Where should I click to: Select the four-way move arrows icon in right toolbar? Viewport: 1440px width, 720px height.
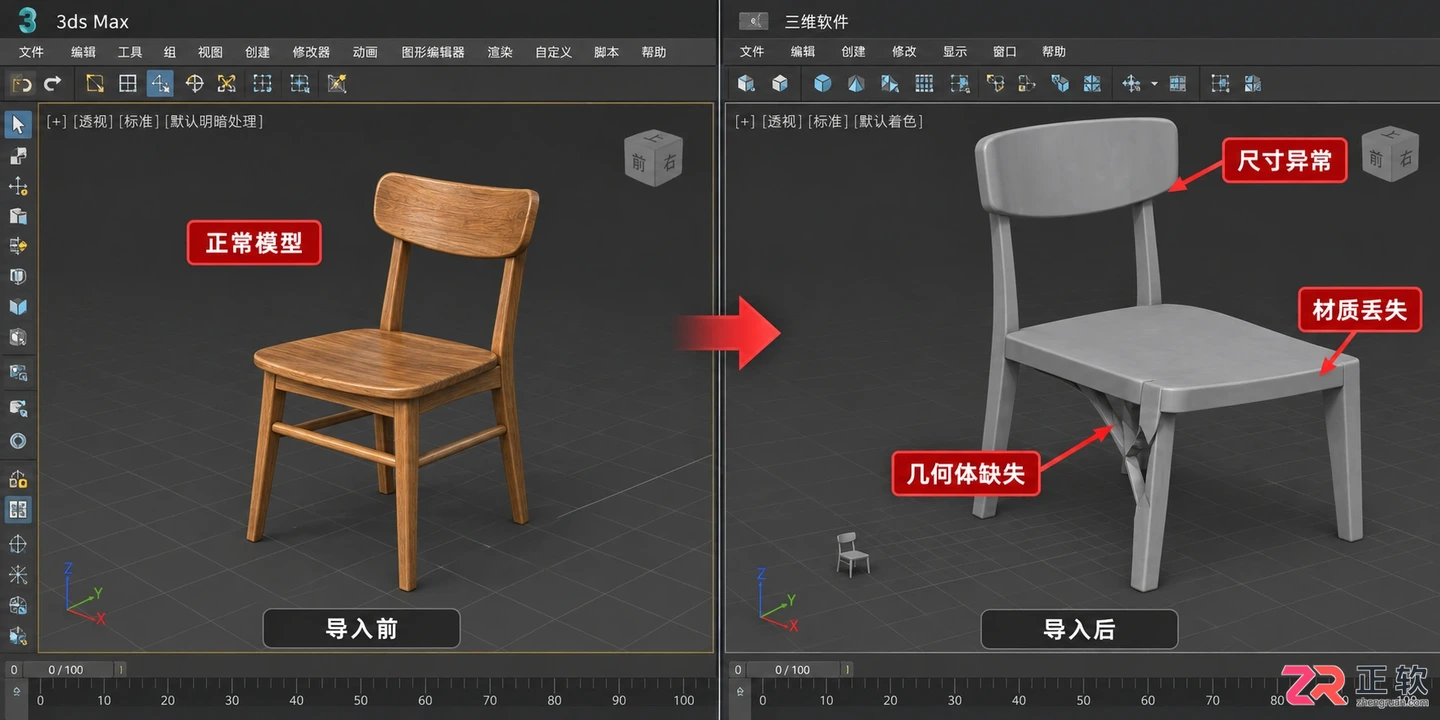coord(1131,83)
